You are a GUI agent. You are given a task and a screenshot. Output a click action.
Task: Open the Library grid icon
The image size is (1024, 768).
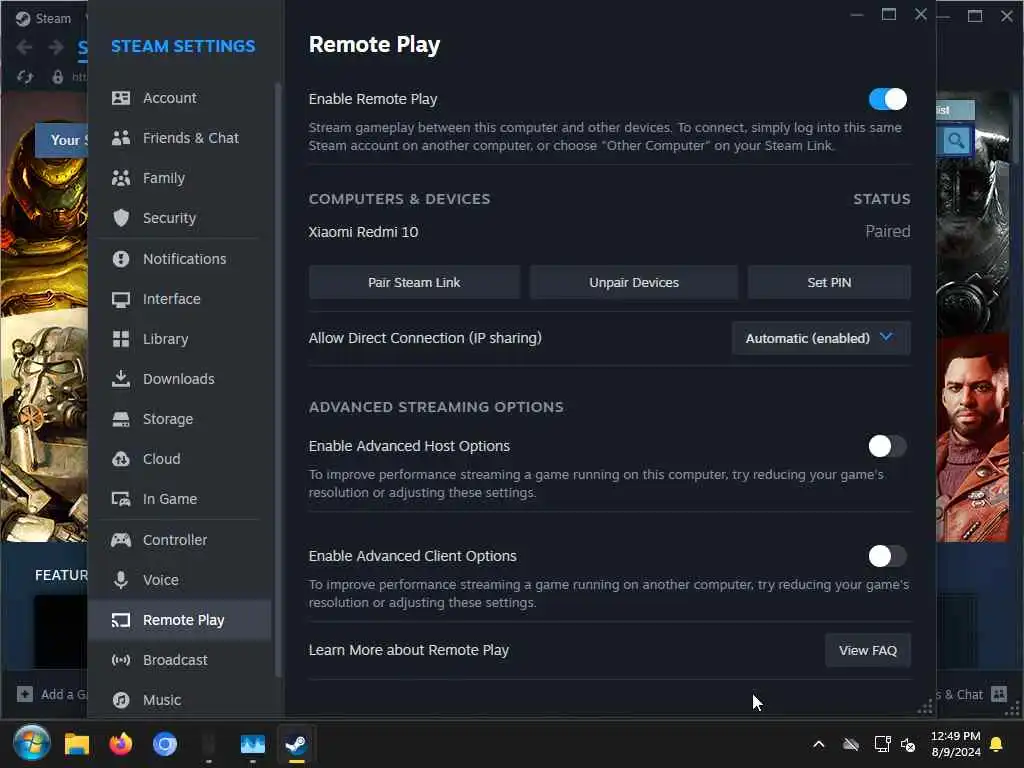121,339
